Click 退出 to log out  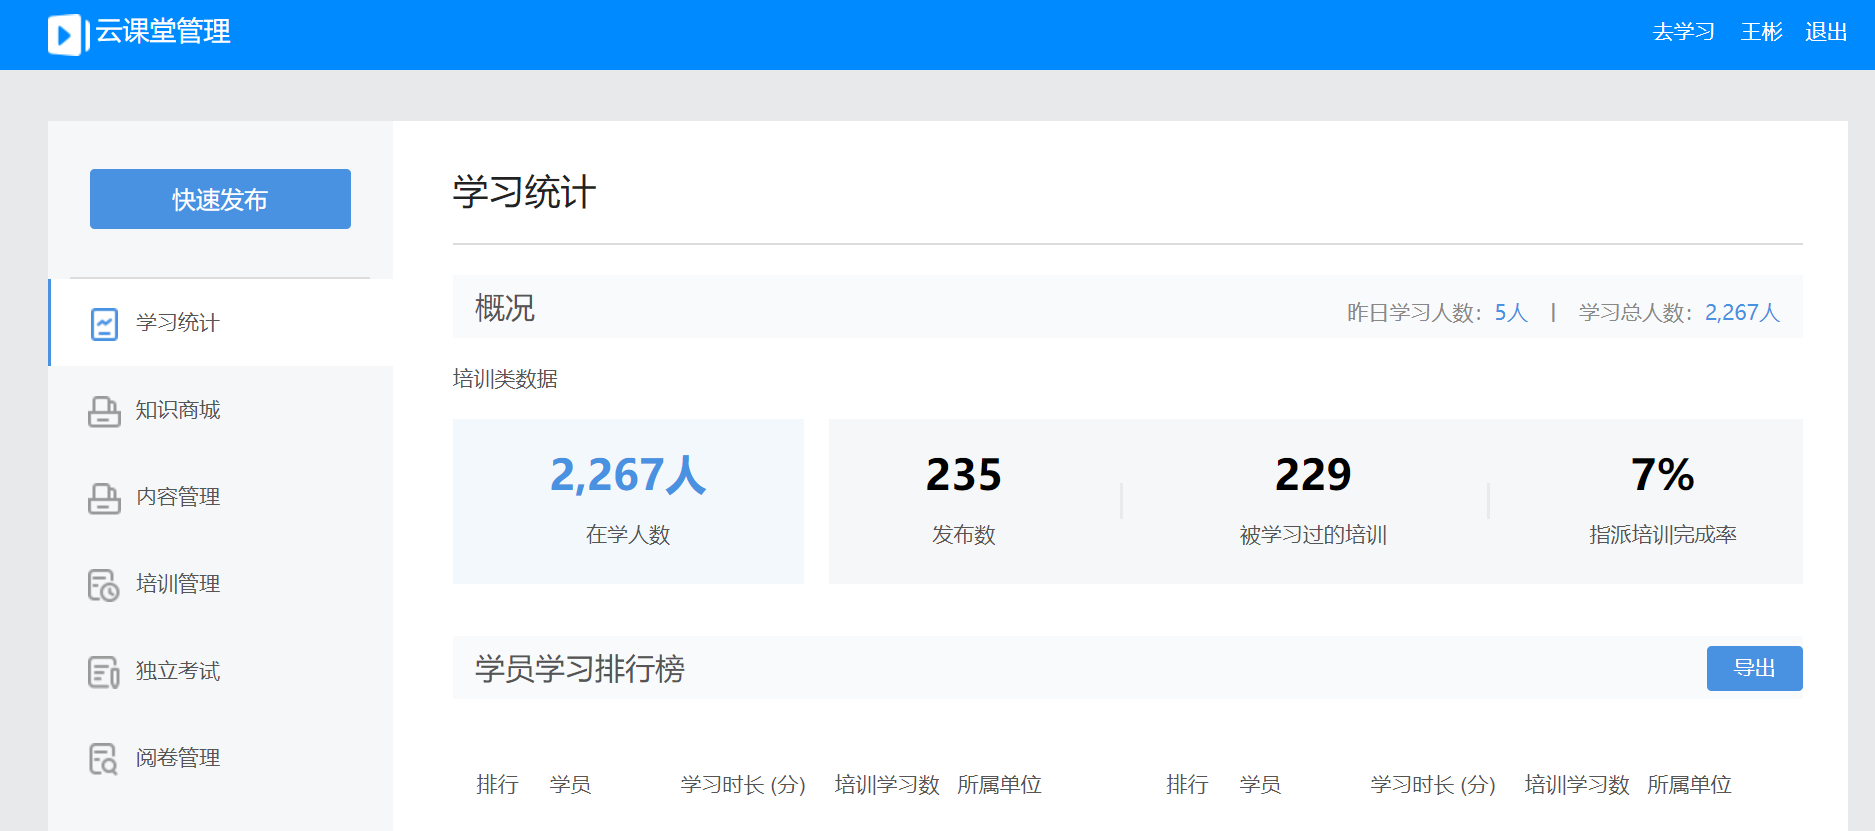coord(1825,32)
